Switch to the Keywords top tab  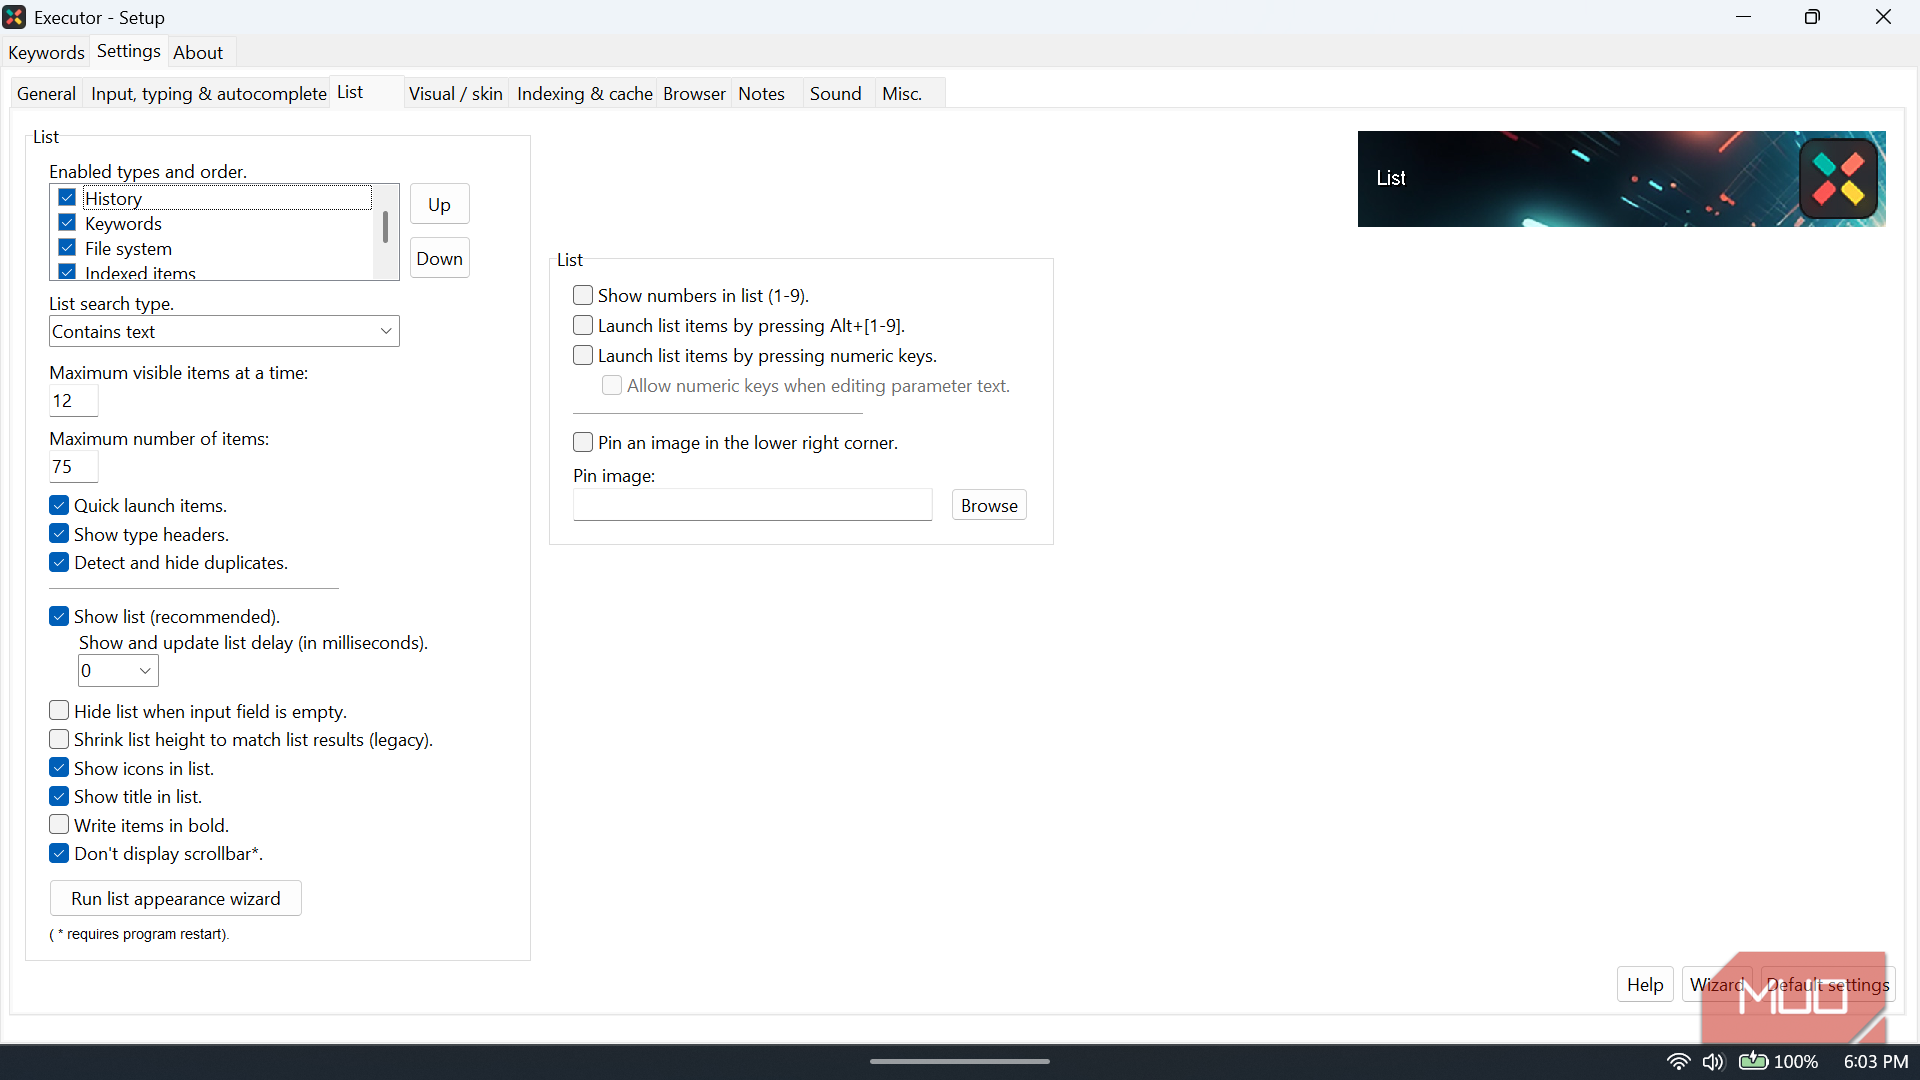click(46, 53)
